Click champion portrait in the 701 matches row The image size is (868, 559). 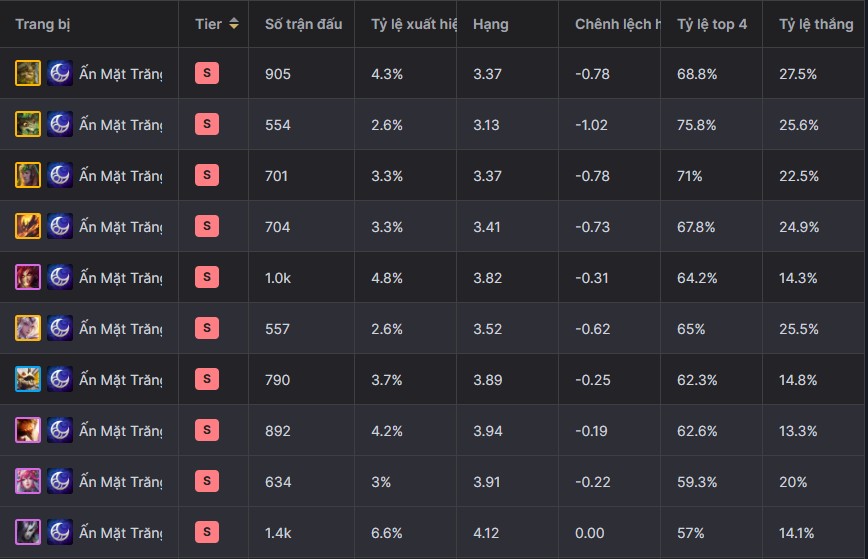click(x=28, y=175)
